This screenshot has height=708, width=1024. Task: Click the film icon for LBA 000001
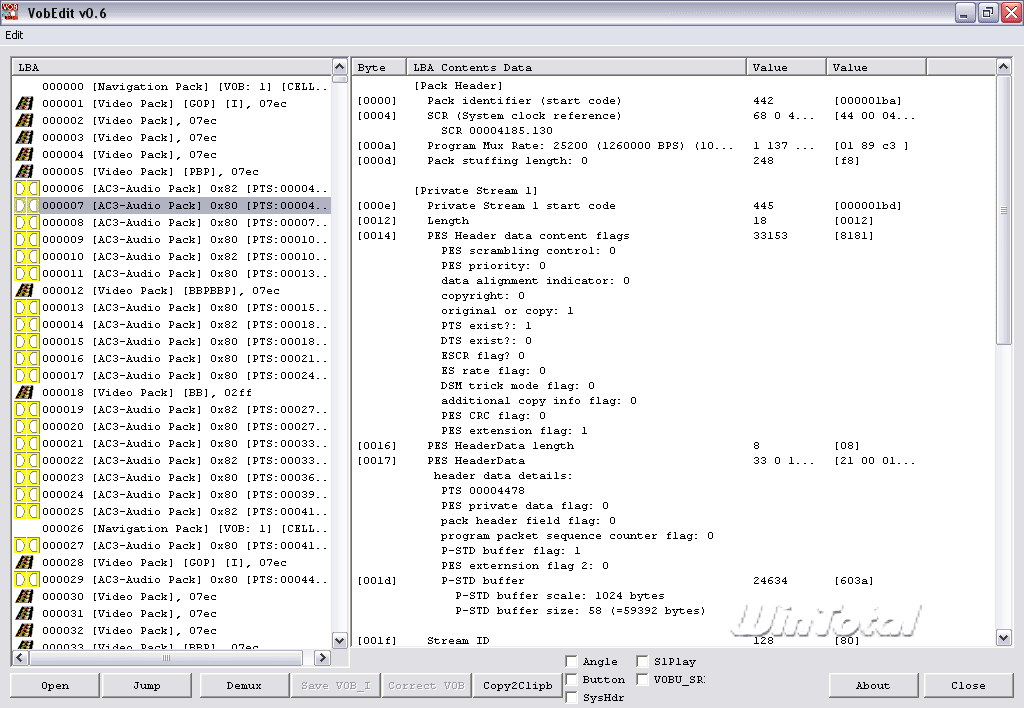tap(26, 104)
